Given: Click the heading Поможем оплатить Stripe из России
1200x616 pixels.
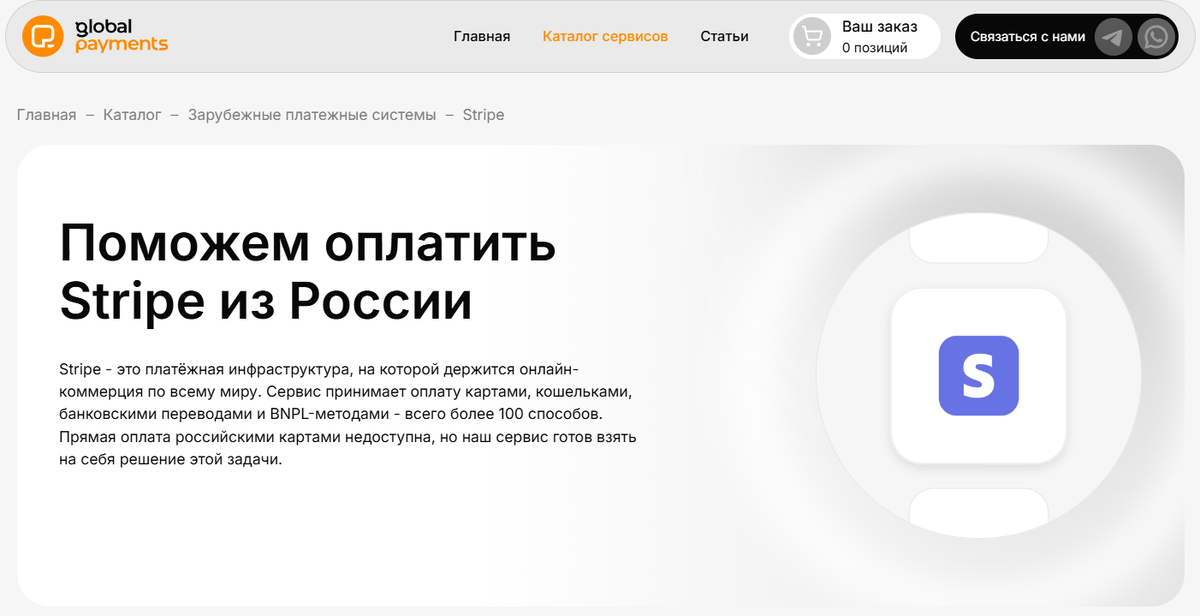Looking at the screenshot, I should [x=308, y=271].
